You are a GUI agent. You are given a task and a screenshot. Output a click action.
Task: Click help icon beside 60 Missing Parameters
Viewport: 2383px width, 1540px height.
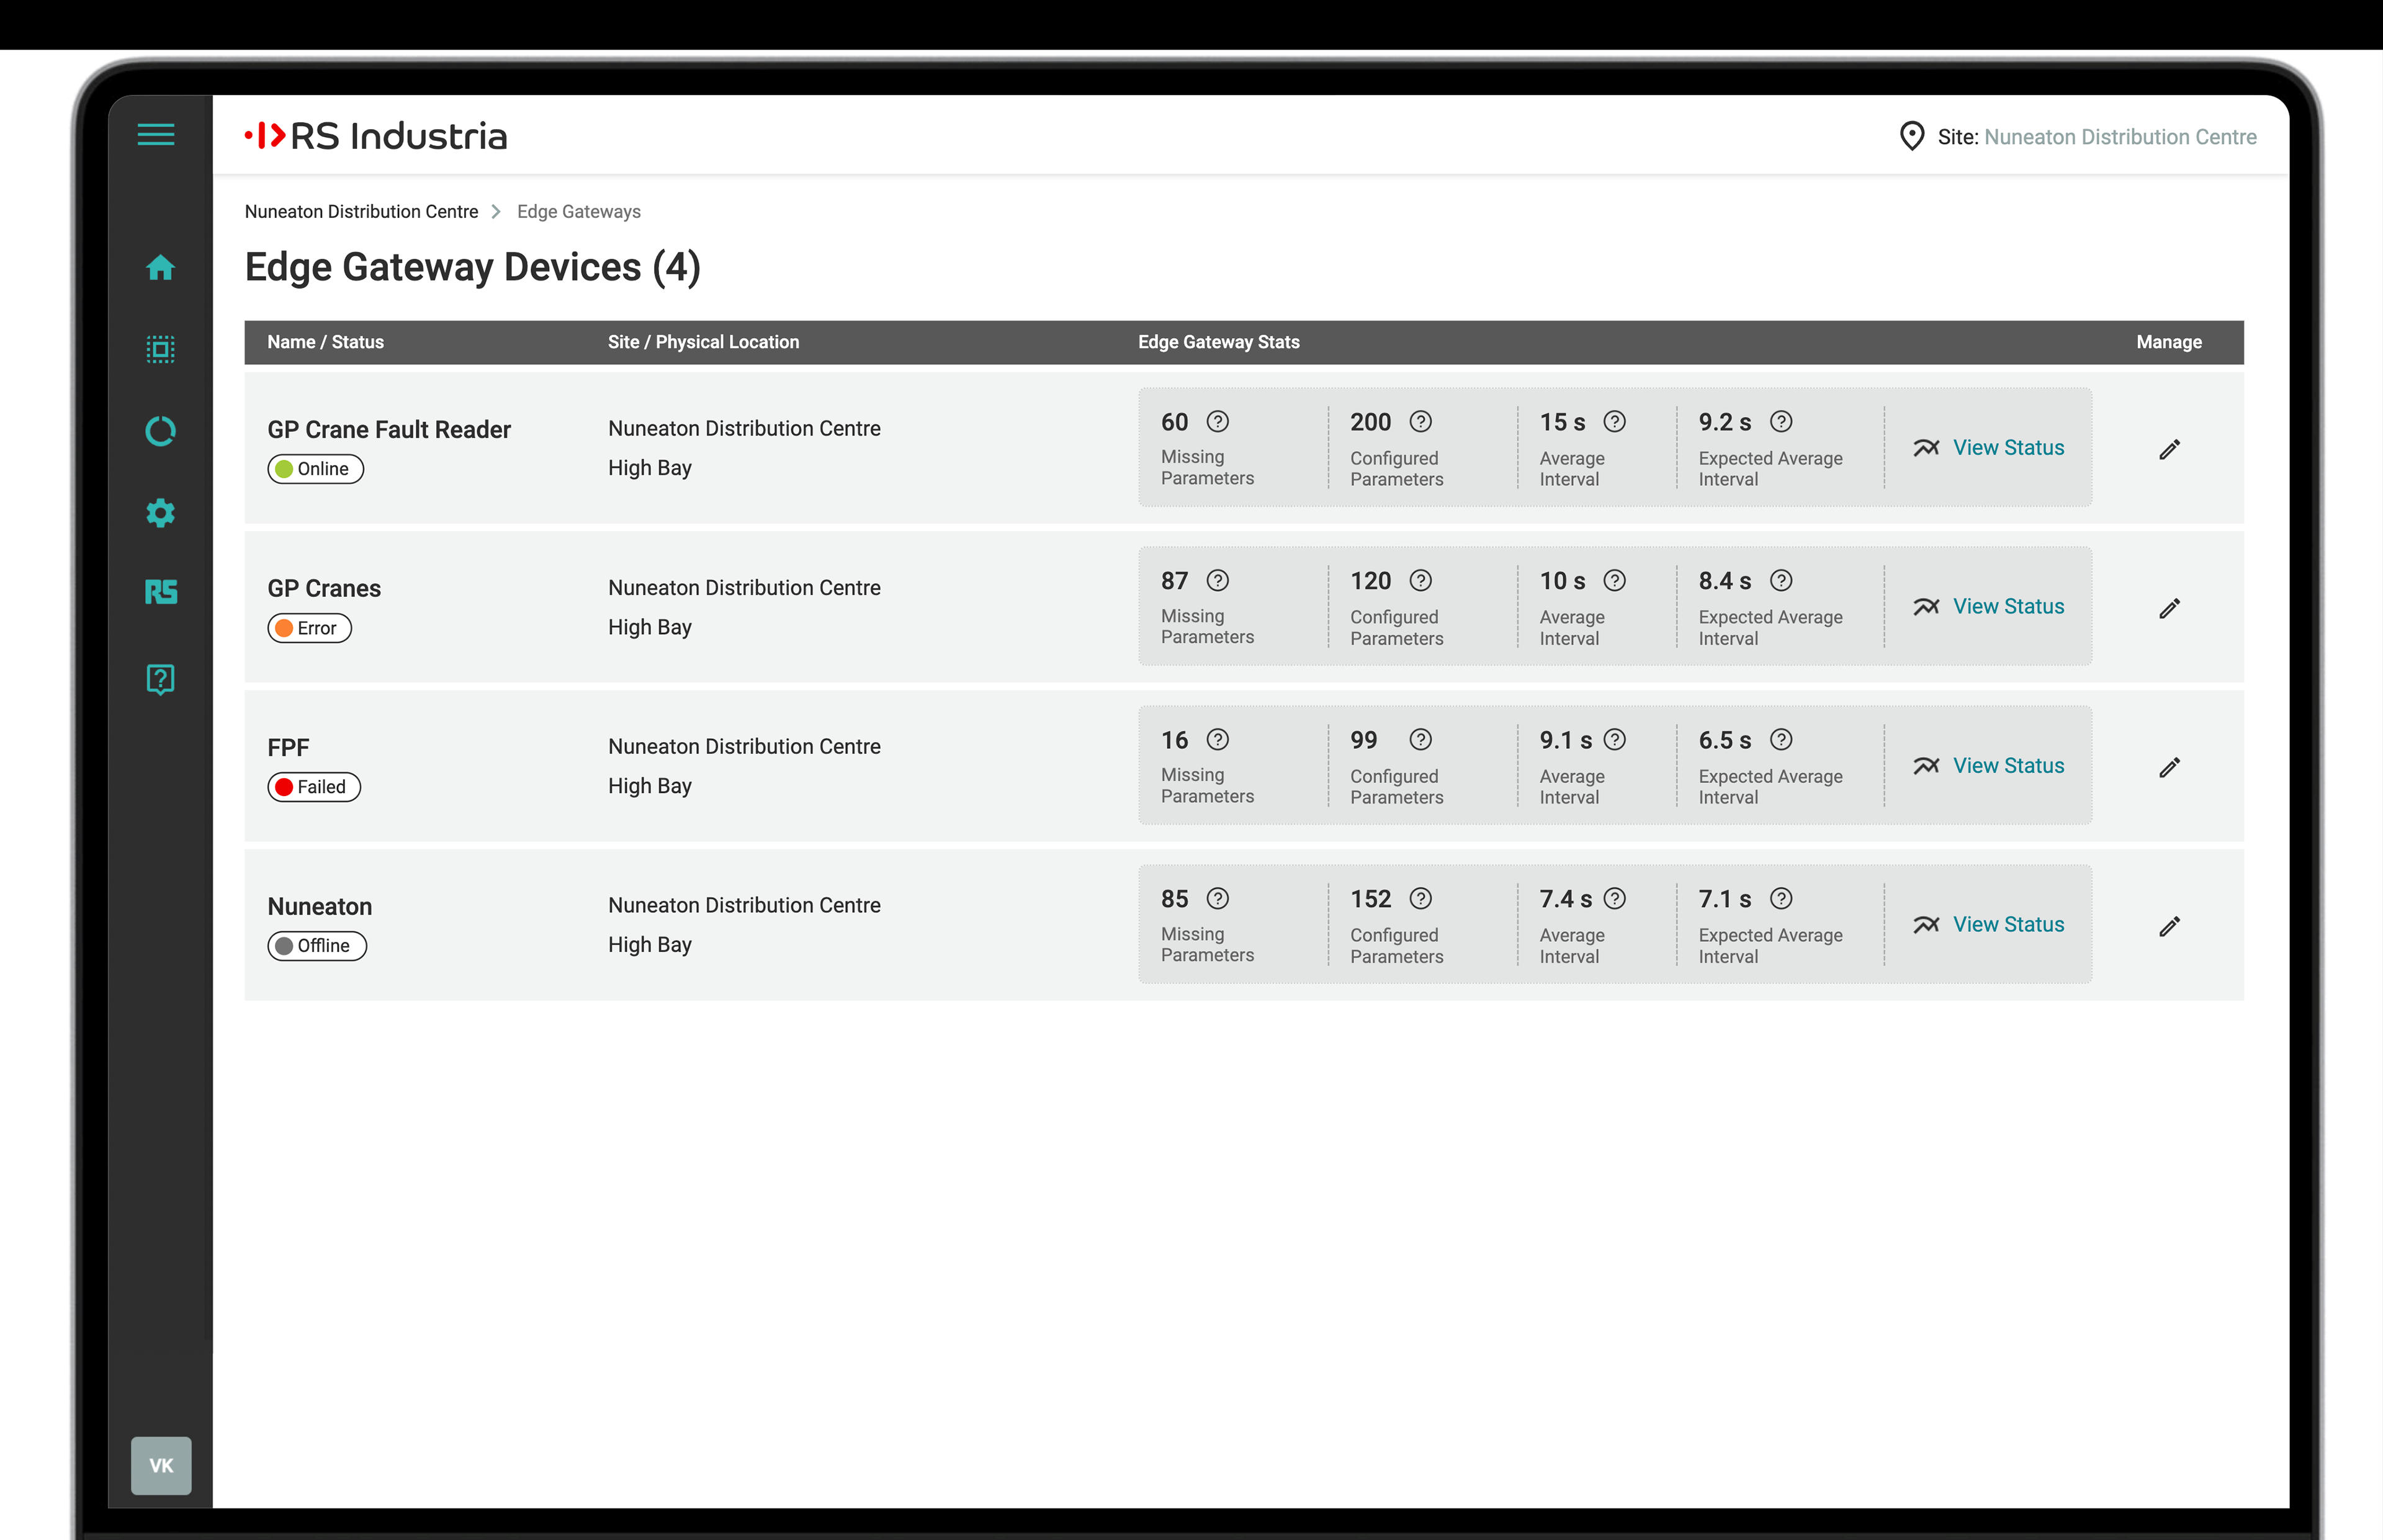tap(1217, 421)
